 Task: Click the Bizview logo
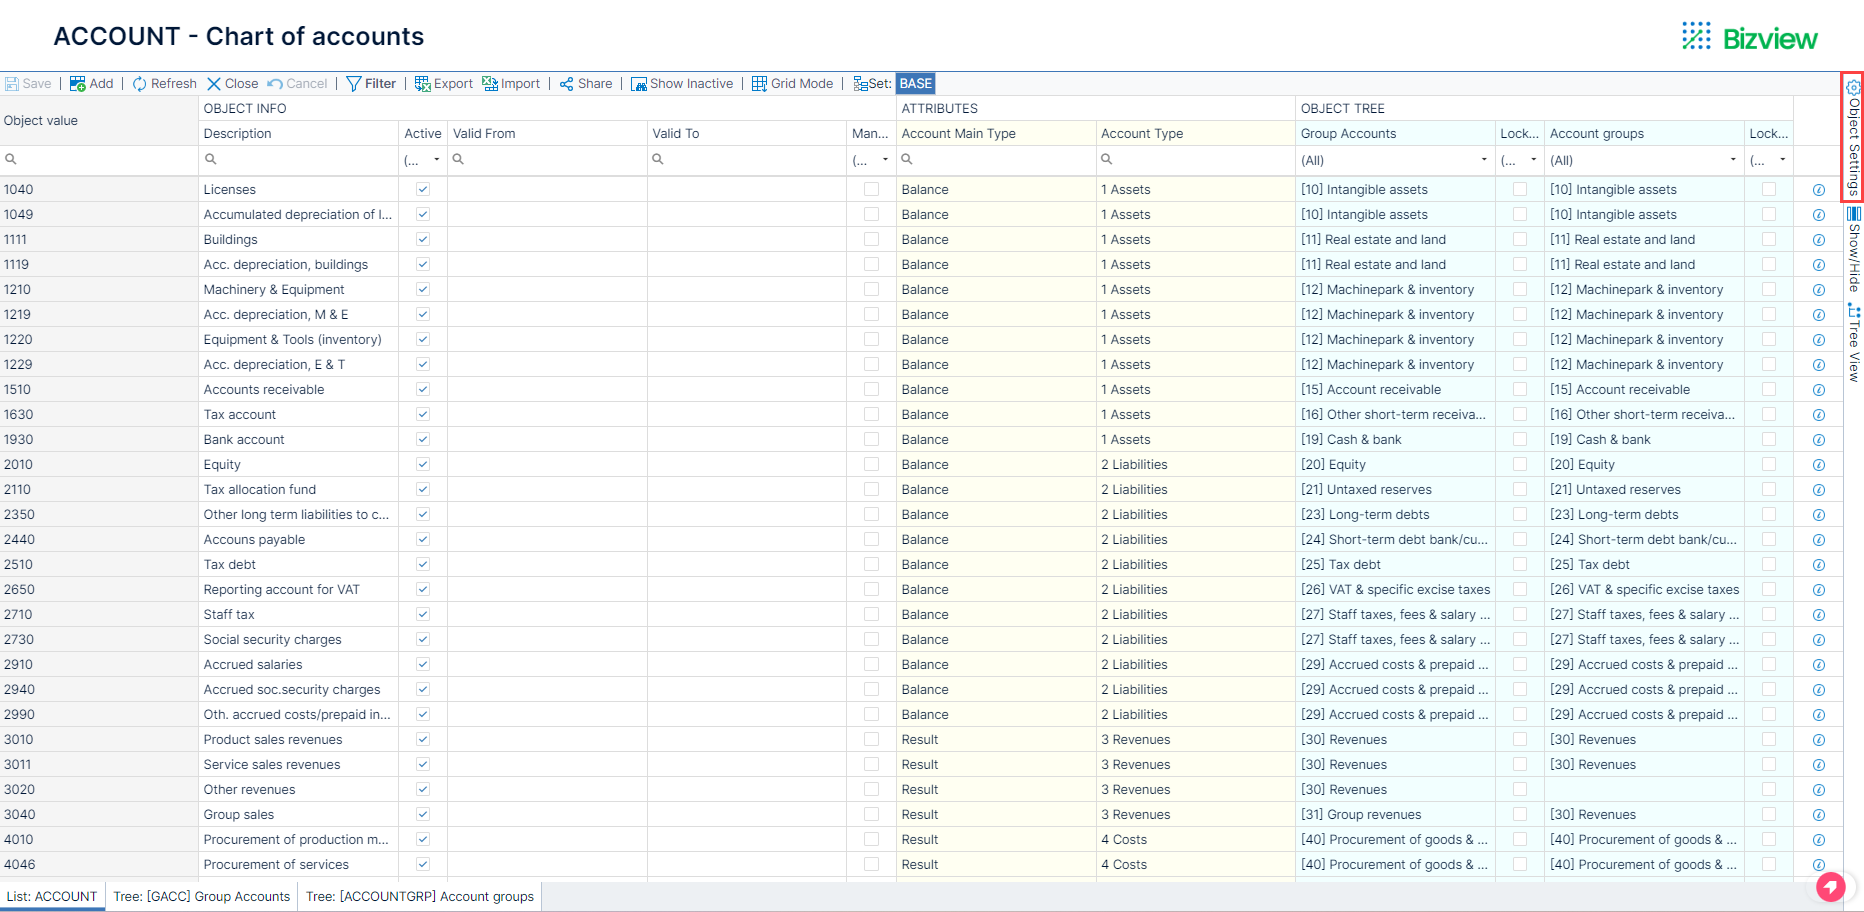tap(1749, 38)
